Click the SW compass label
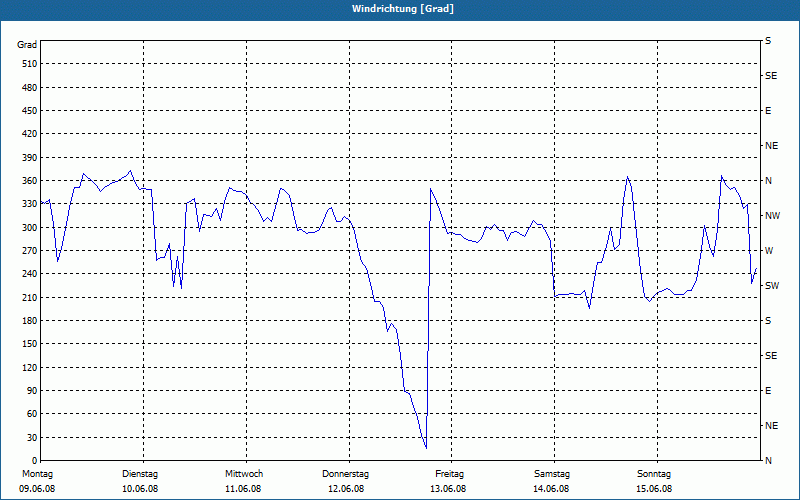This screenshot has height=500, width=800. (772, 286)
